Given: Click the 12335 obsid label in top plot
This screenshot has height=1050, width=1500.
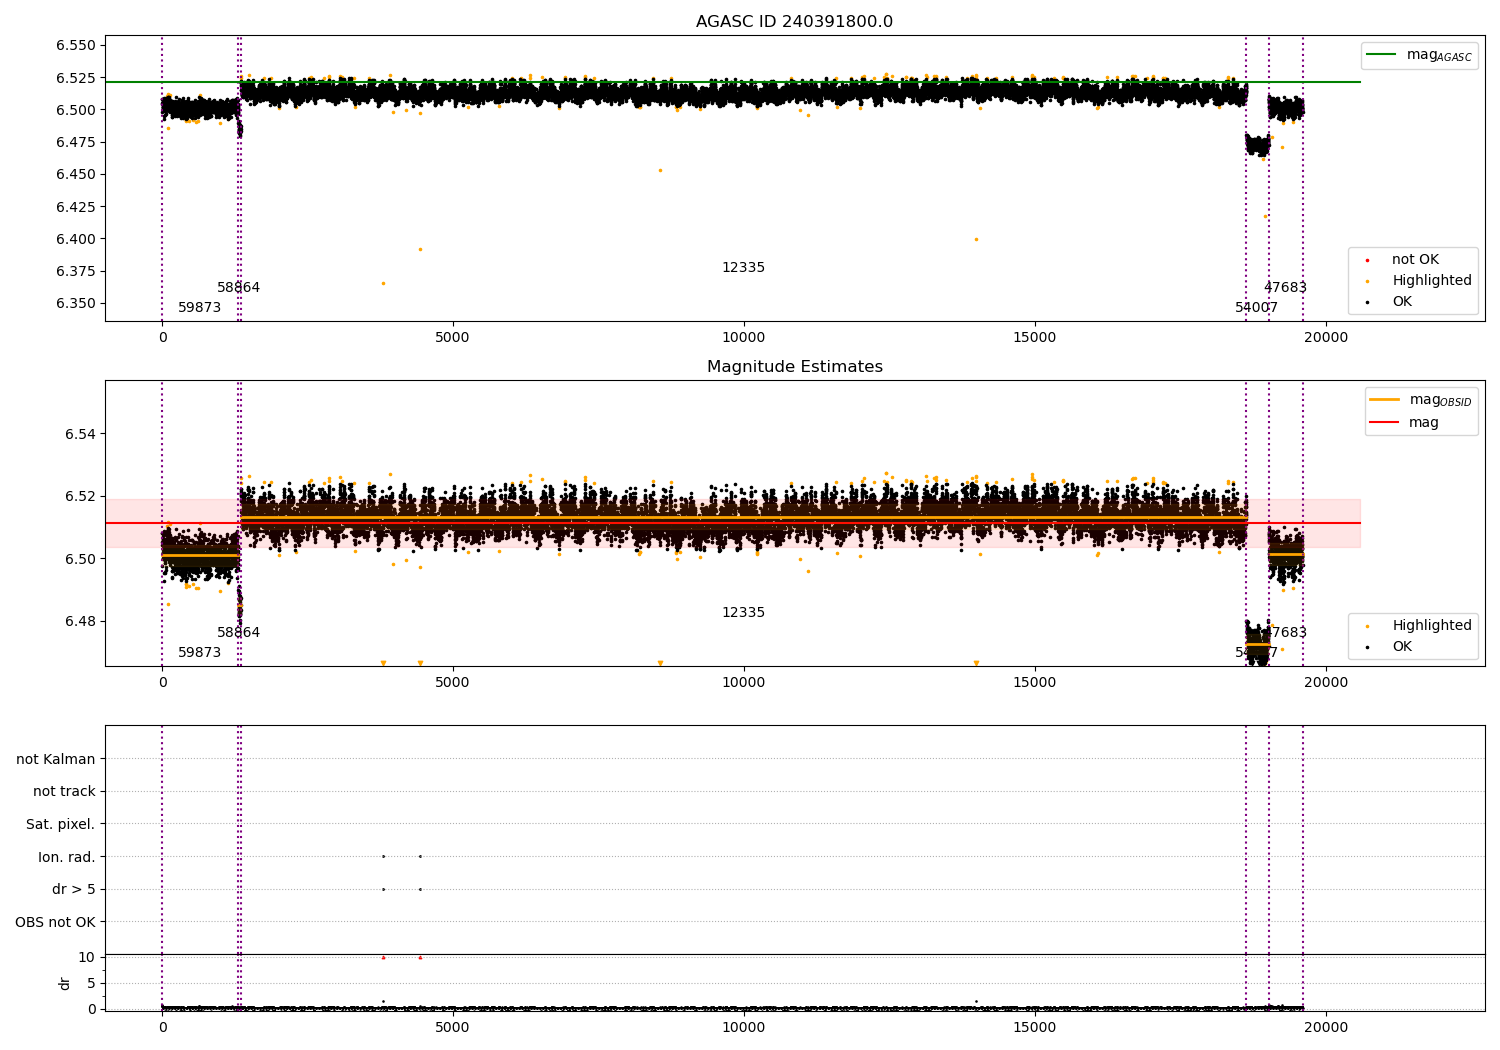Looking at the screenshot, I should (743, 268).
